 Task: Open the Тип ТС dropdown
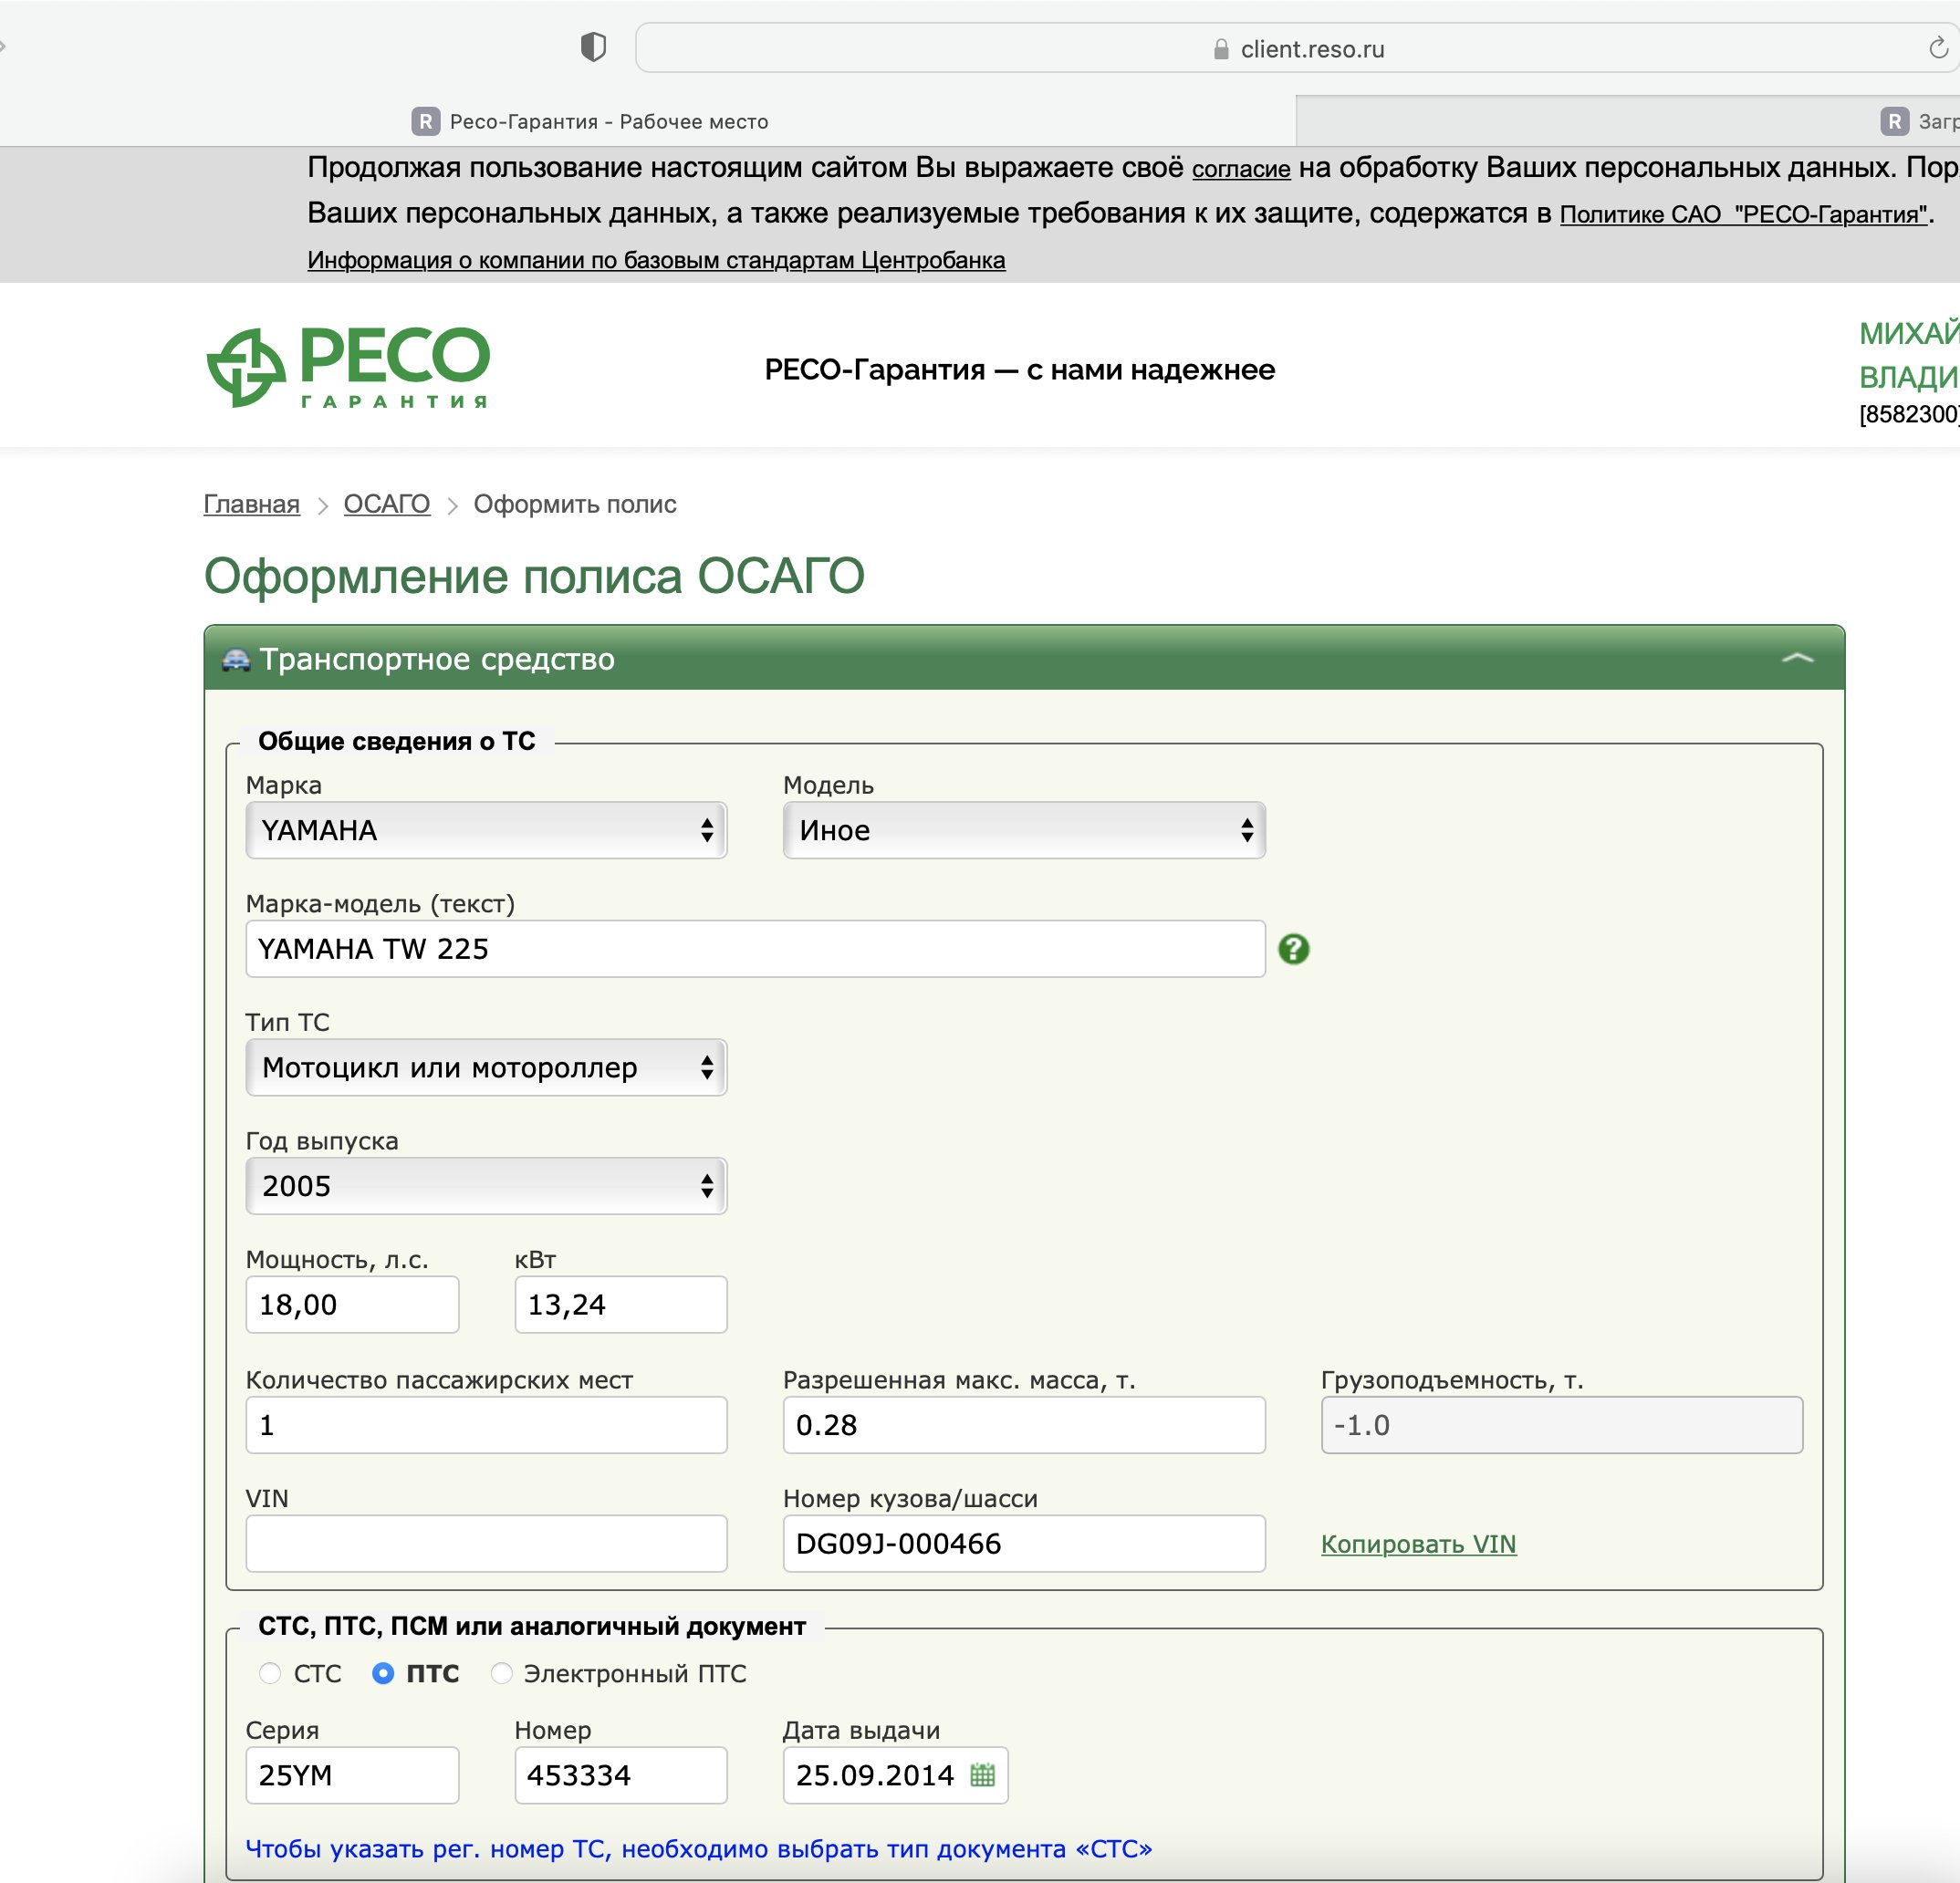pos(486,1067)
